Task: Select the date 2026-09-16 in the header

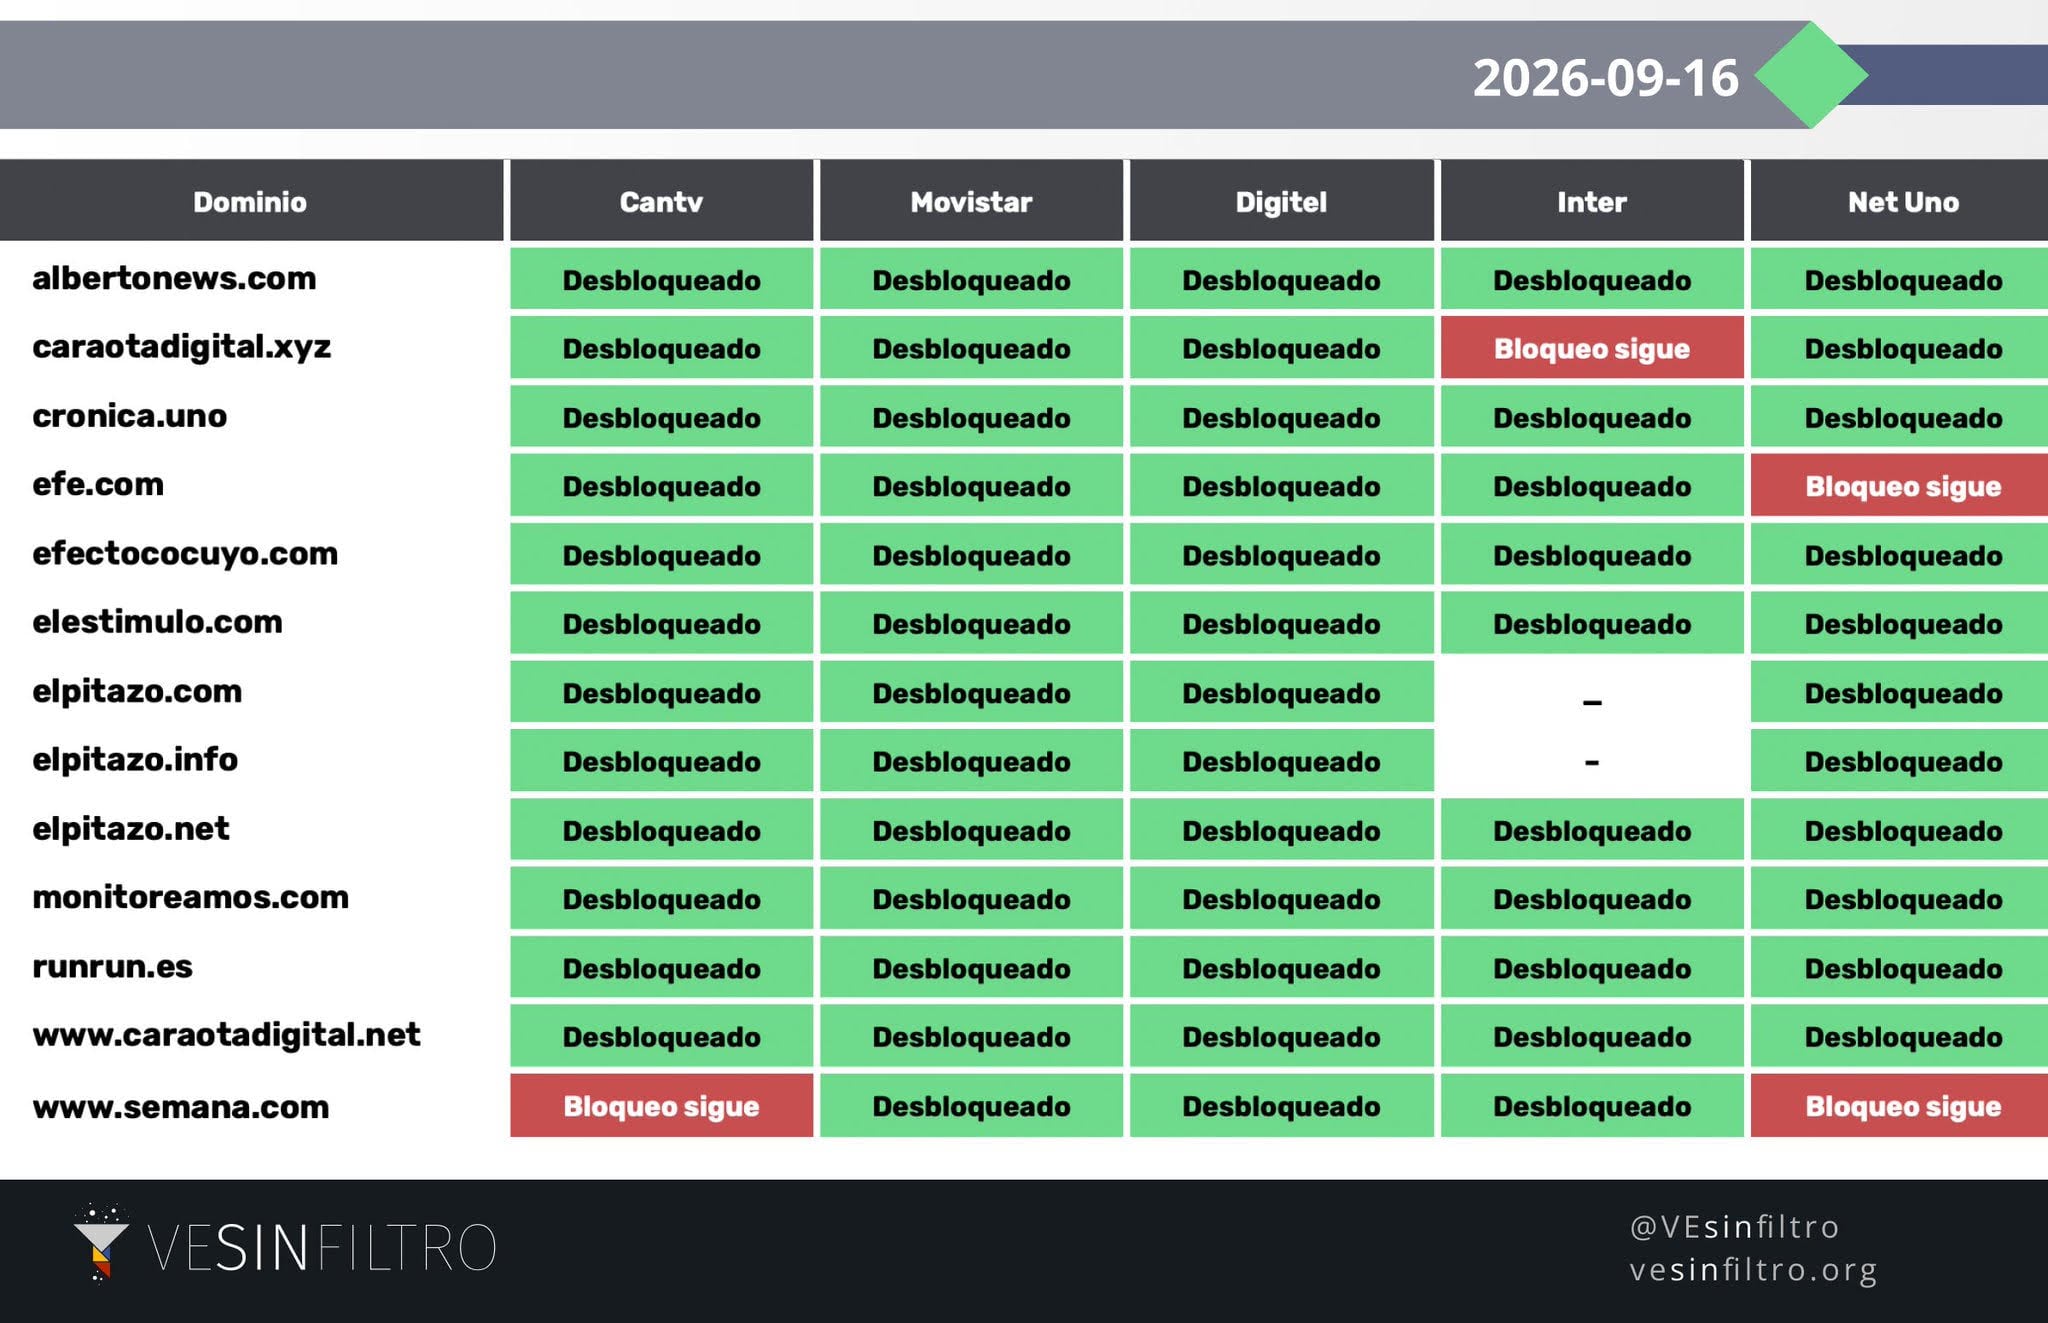Action: click(1605, 77)
